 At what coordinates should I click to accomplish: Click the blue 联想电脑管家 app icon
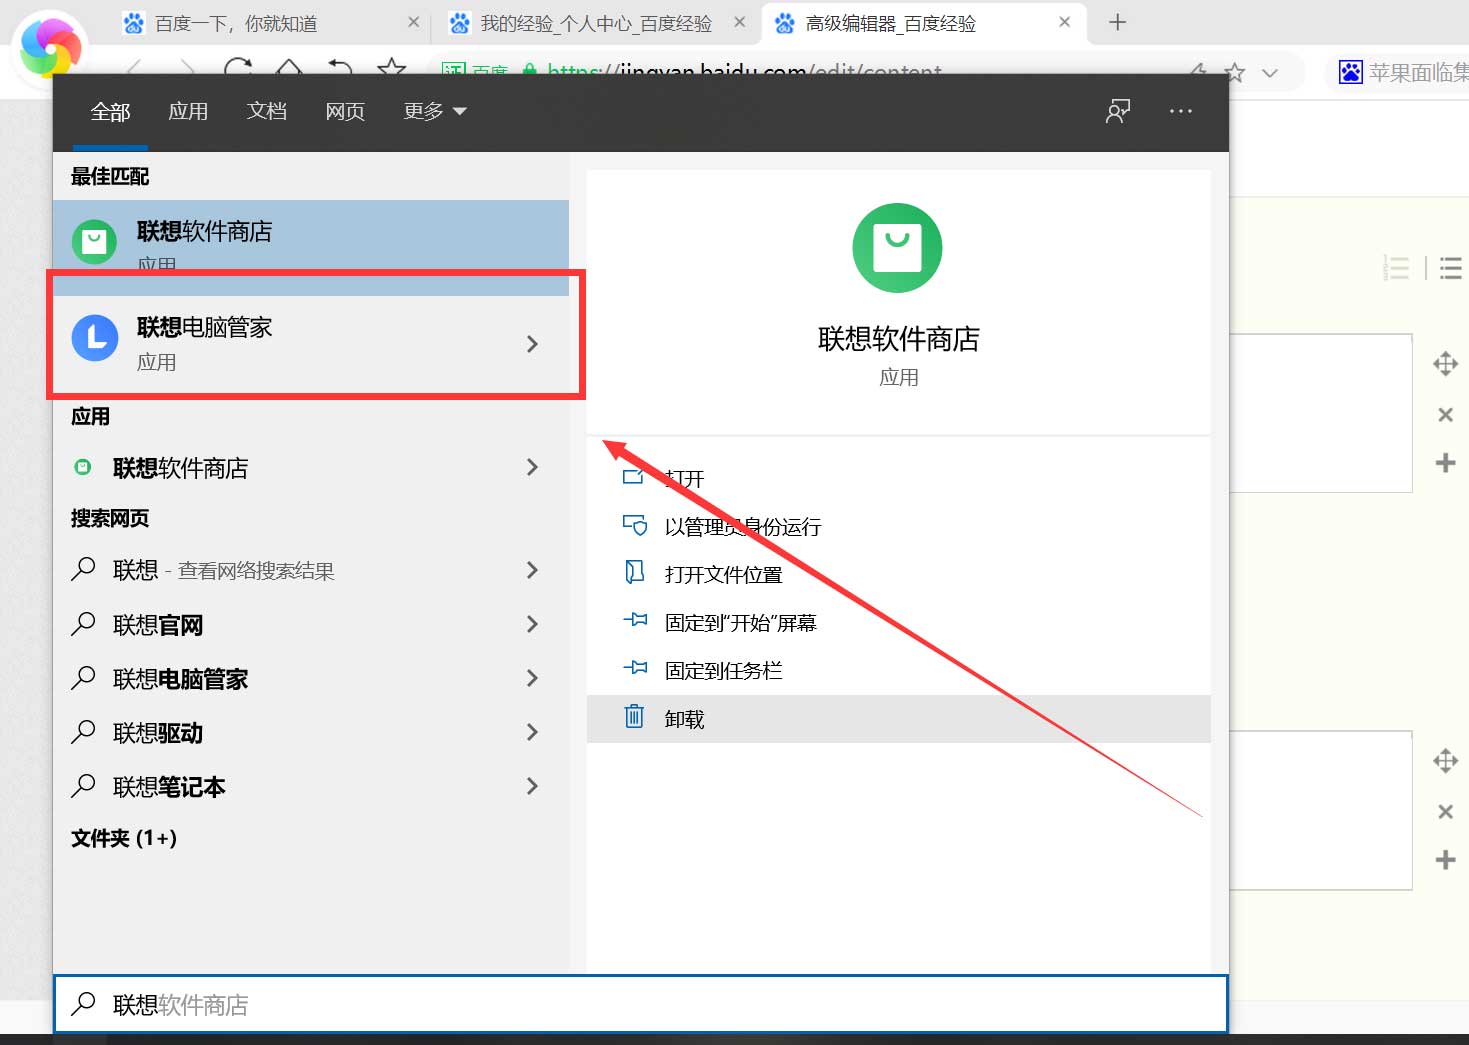click(x=95, y=338)
